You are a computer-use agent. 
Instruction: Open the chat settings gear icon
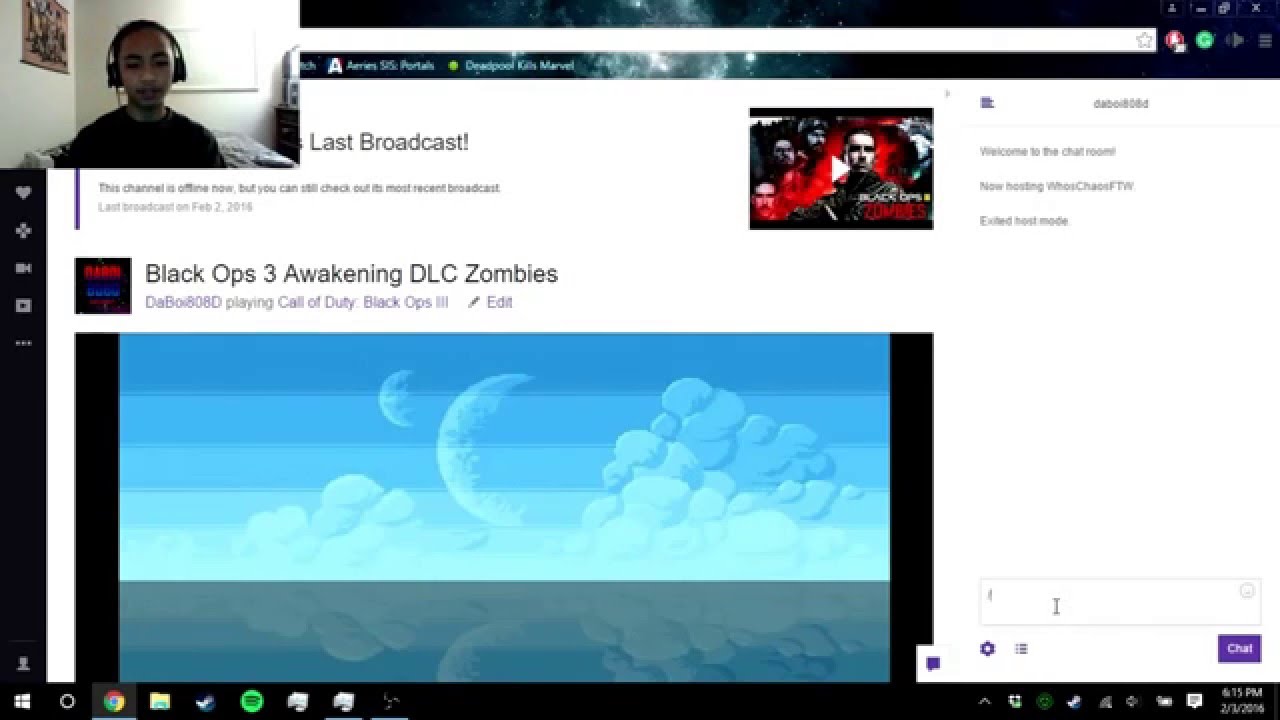click(x=987, y=649)
